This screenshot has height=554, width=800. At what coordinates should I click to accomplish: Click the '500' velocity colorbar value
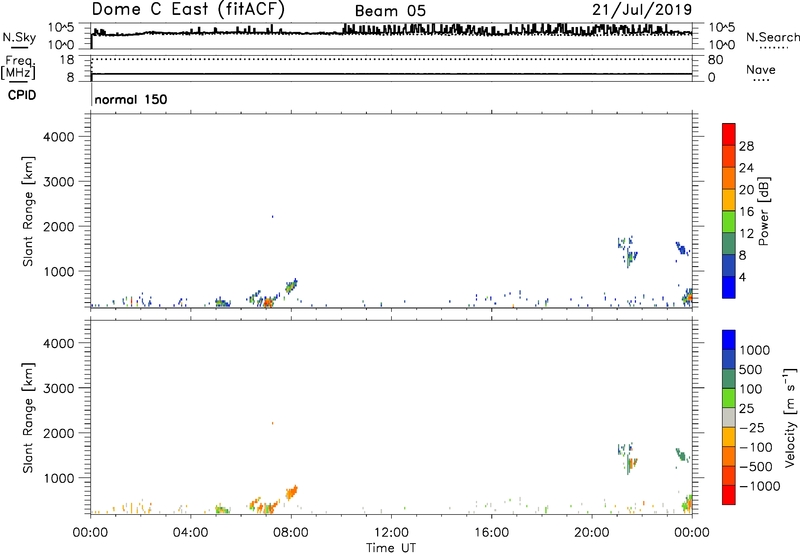(x=751, y=370)
